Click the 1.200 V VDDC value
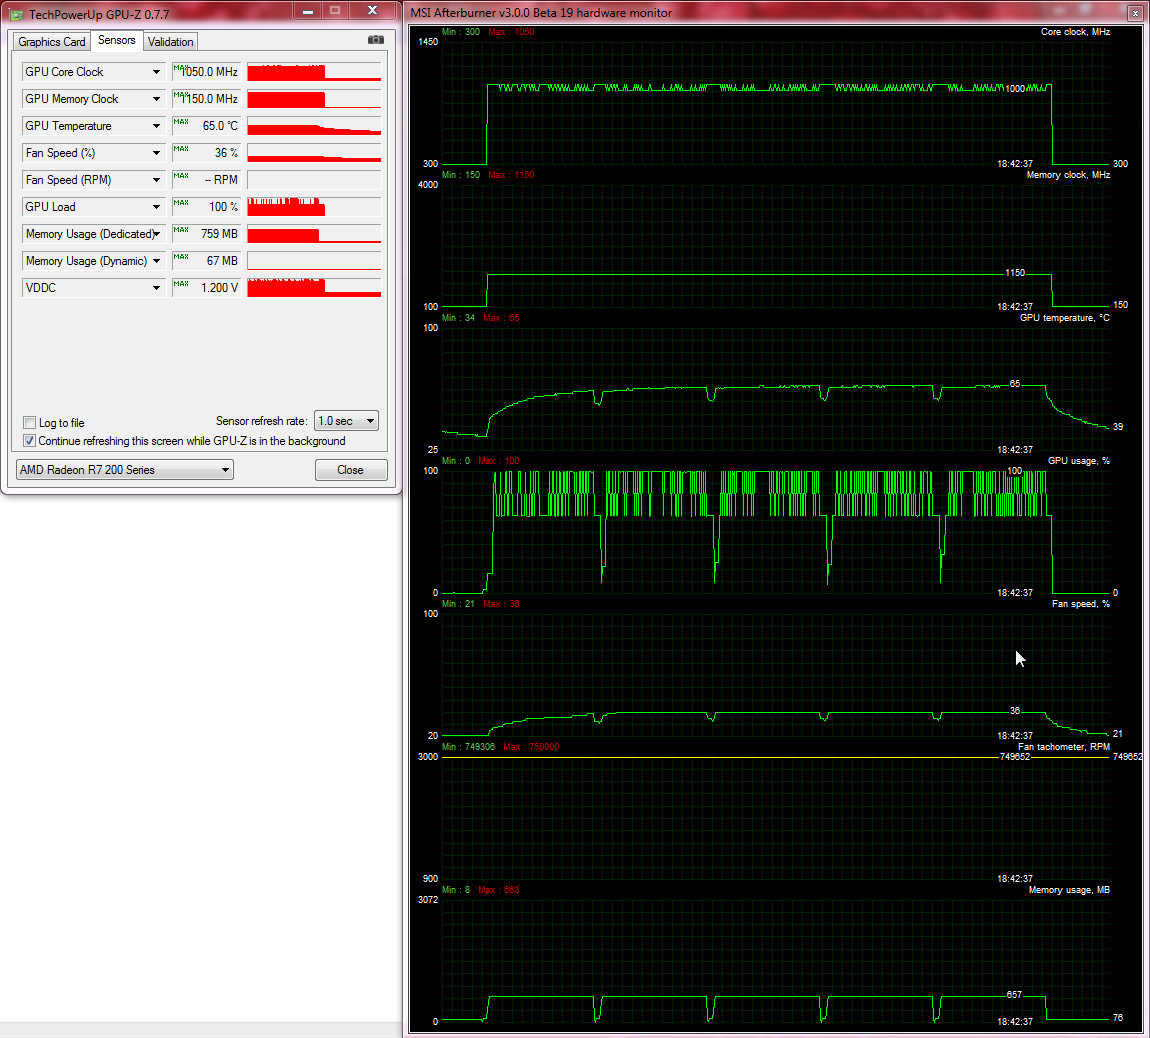Screen dimensions: 1150x1038 pyautogui.click(x=219, y=288)
